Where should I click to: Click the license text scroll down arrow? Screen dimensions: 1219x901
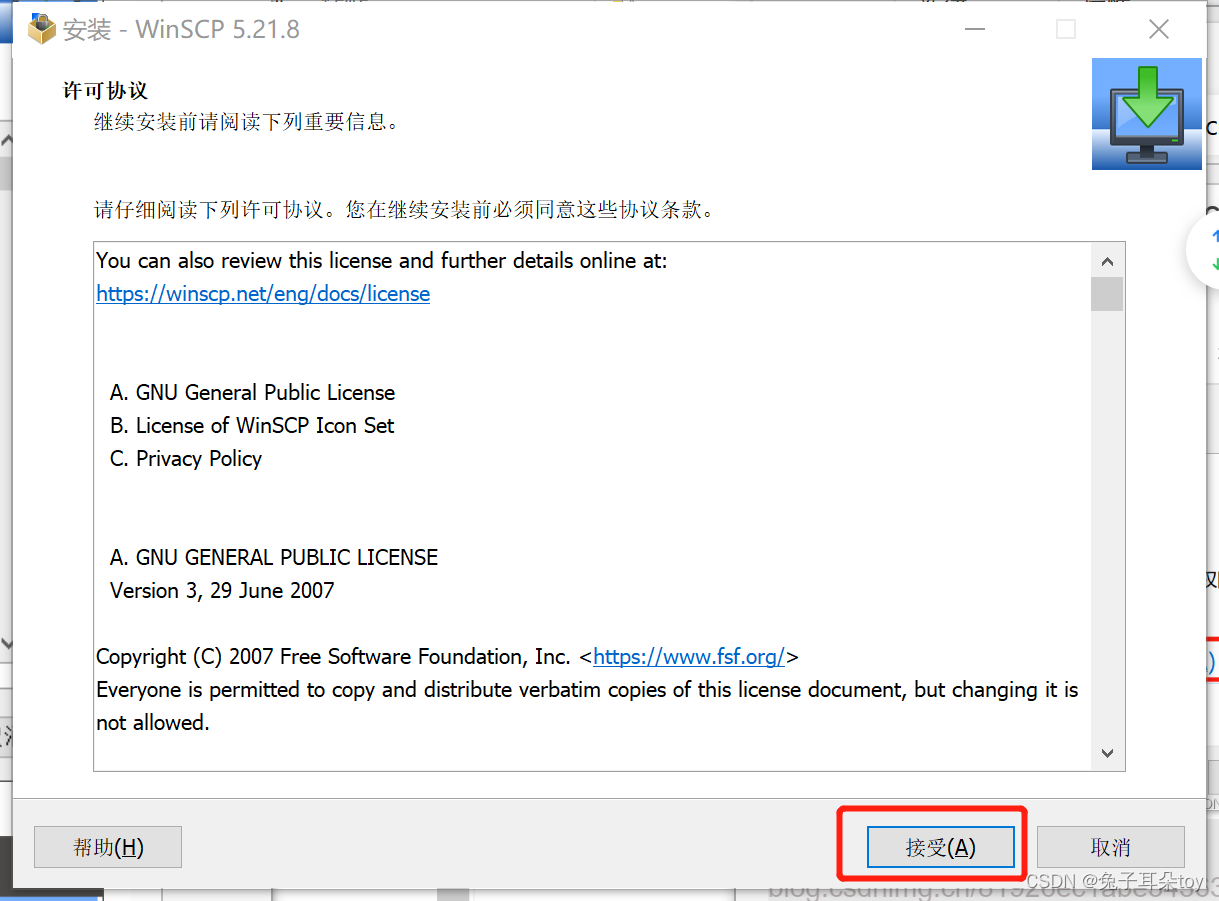coord(1107,753)
